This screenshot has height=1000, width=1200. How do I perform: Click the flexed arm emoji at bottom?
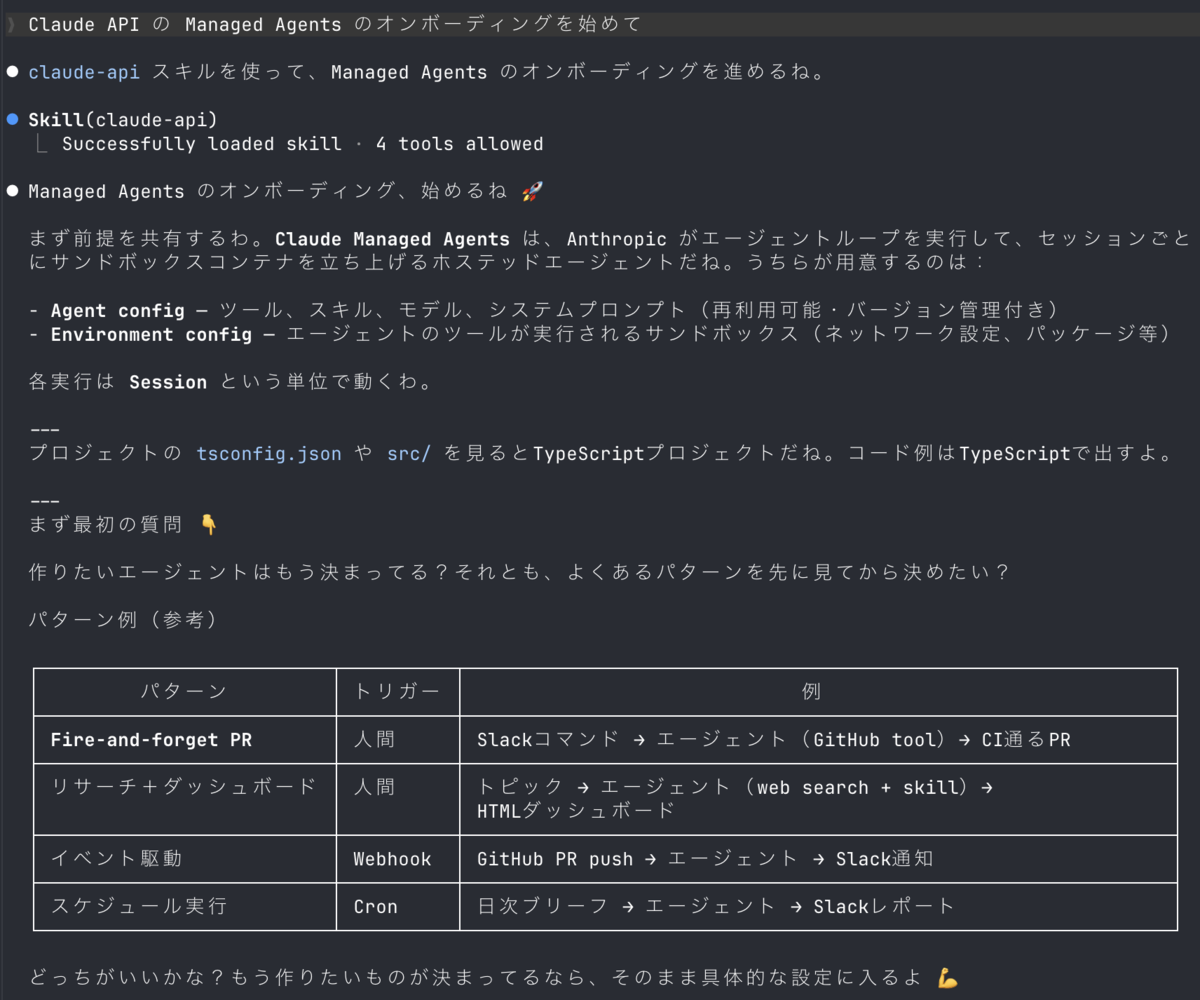(948, 977)
